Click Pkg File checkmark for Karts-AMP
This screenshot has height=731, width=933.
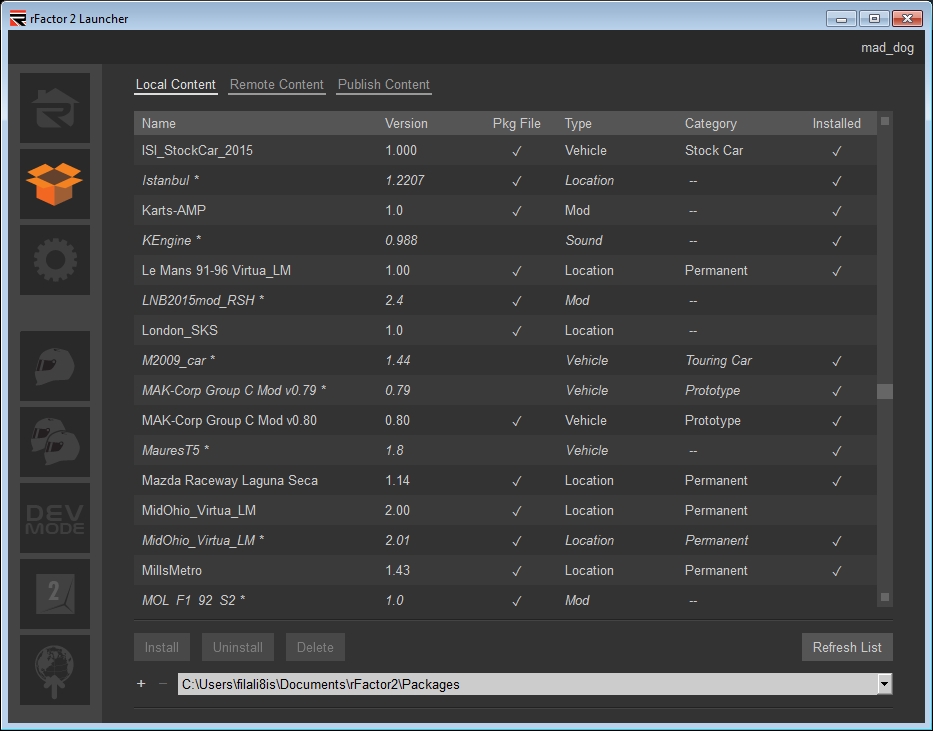[516, 211]
